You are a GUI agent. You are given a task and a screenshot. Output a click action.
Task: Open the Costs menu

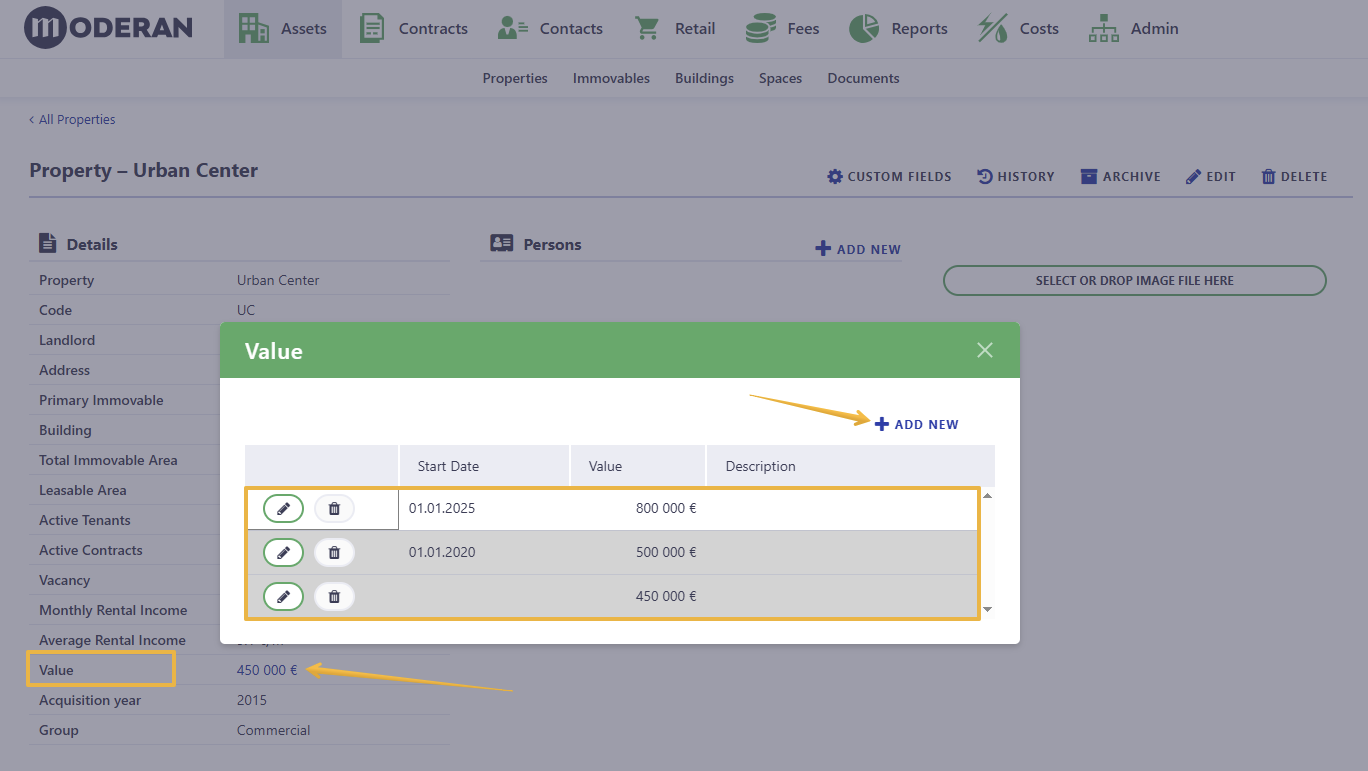pos(1018,29)
